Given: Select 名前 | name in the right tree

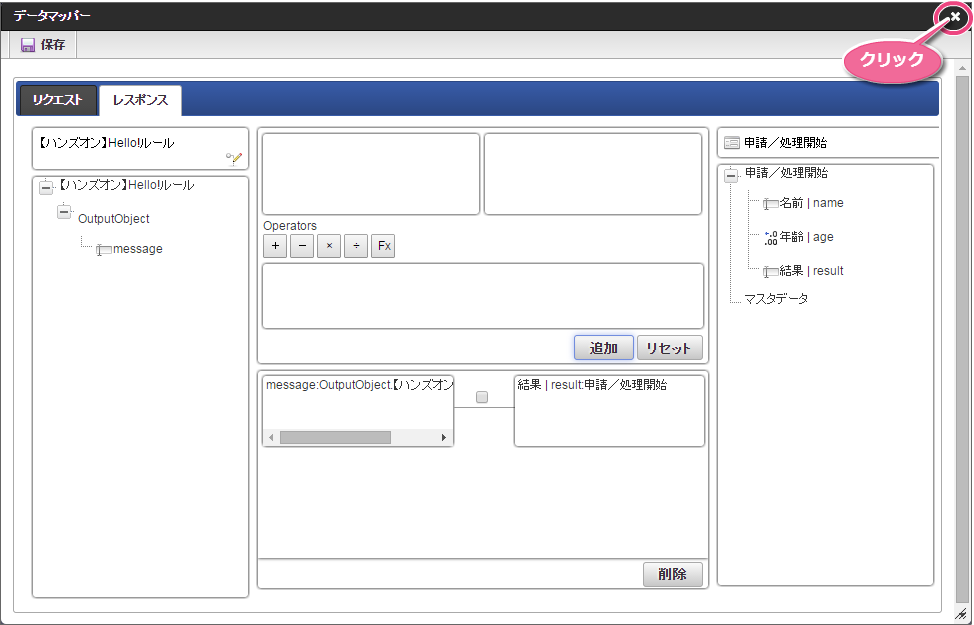Looking at the screenshot, I should (x=811, y=203).
